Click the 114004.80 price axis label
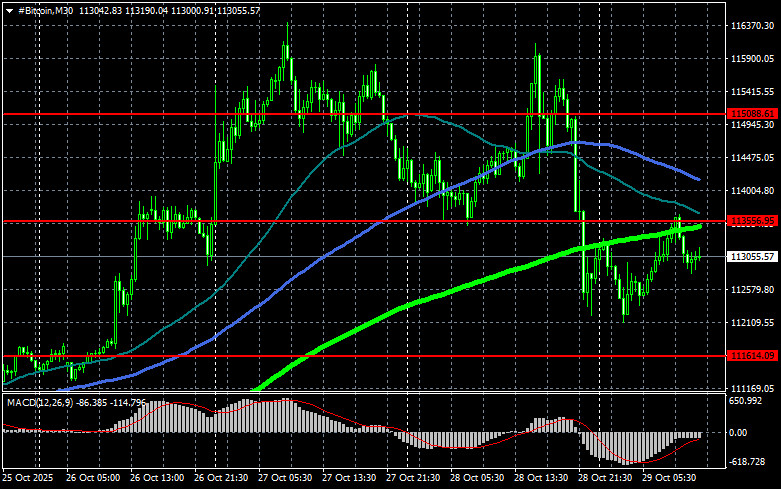This screenshot has height=489, width=781. 752,191
